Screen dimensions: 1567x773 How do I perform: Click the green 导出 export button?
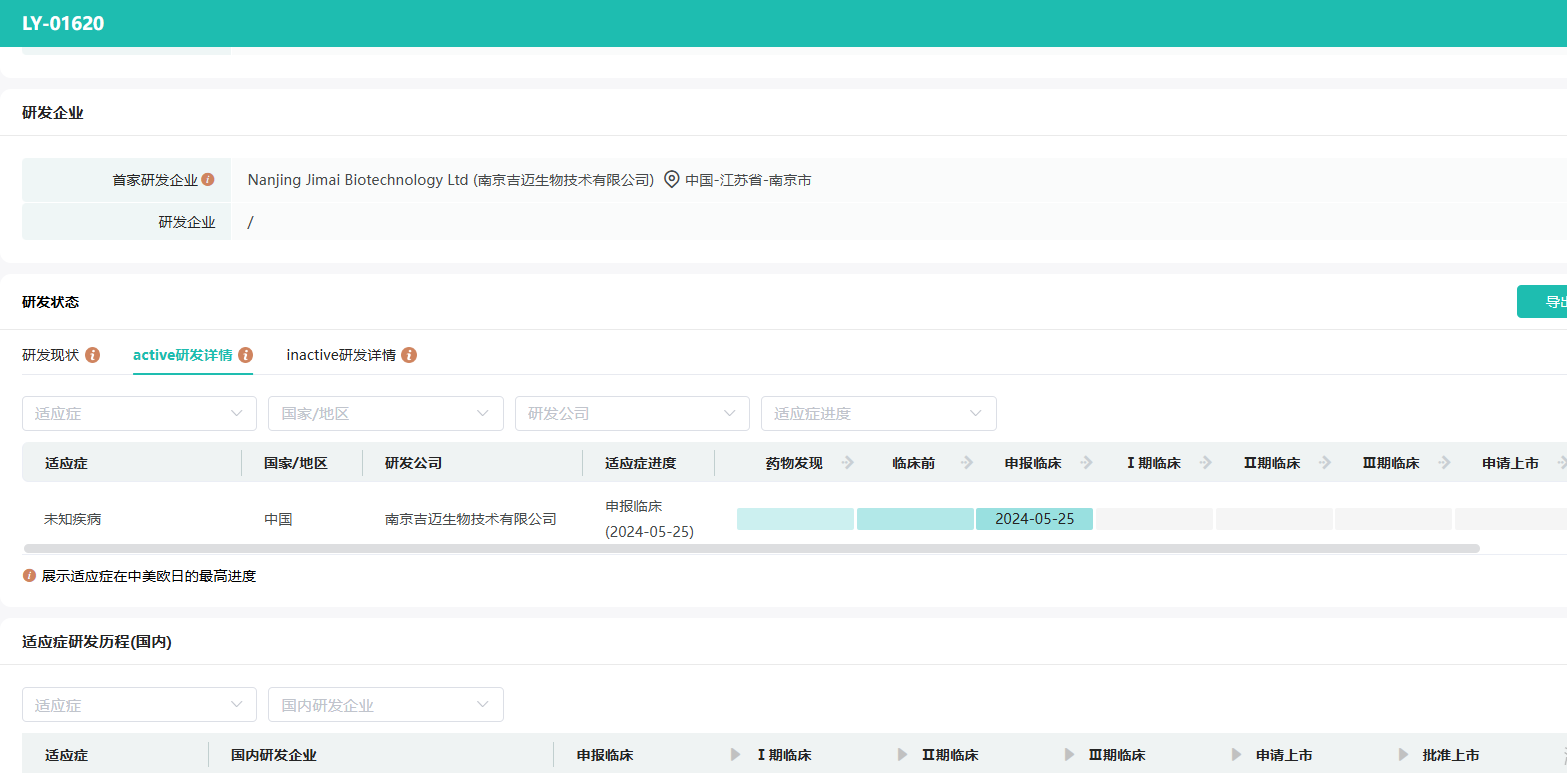pos(1545,302)
